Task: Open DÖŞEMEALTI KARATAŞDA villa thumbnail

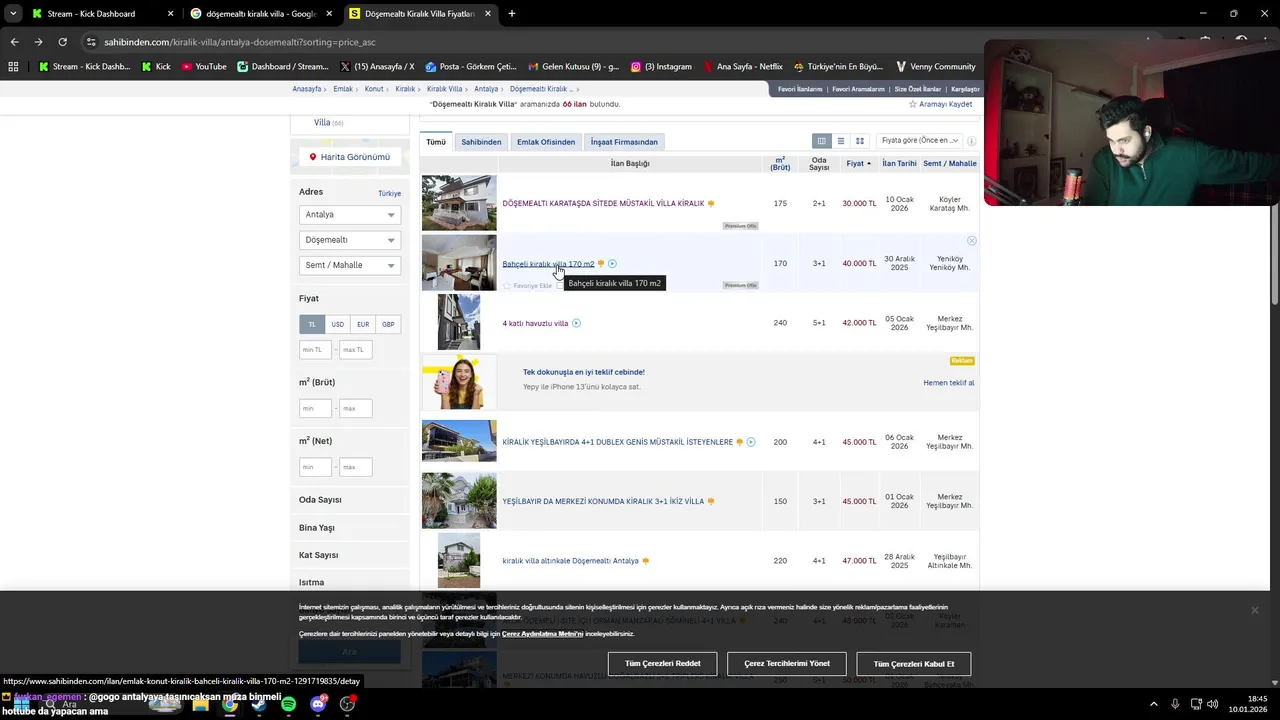Action: click(459, 203)
